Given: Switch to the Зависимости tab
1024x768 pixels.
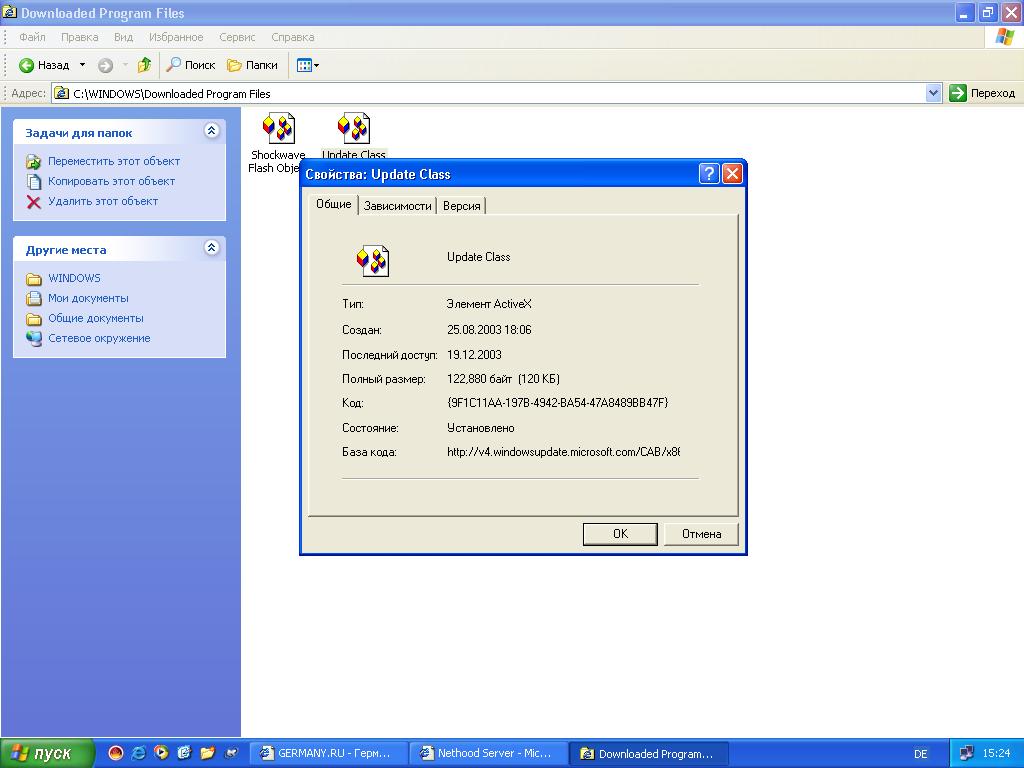Looking at the screenshot, I should pyautogui.click(x=397, y=206).
